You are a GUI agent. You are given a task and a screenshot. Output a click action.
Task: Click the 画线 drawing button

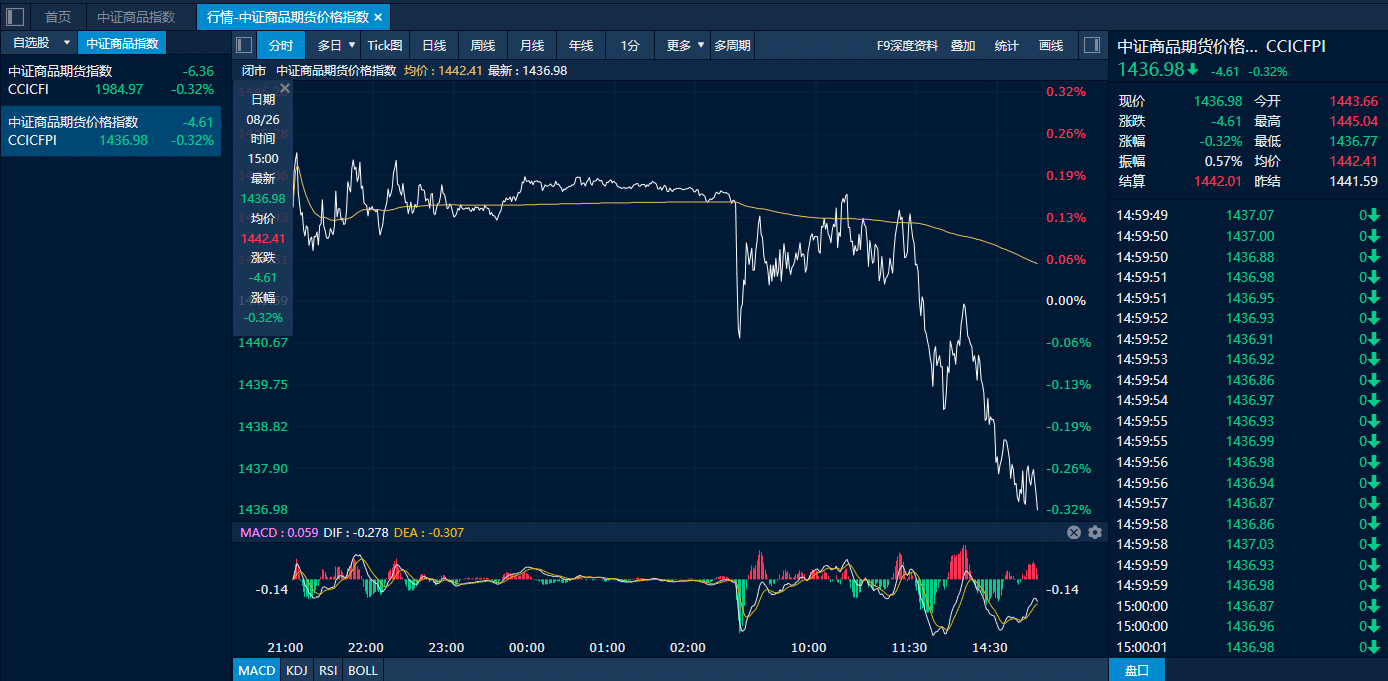pyautogui.click(x=1051, y=45)
